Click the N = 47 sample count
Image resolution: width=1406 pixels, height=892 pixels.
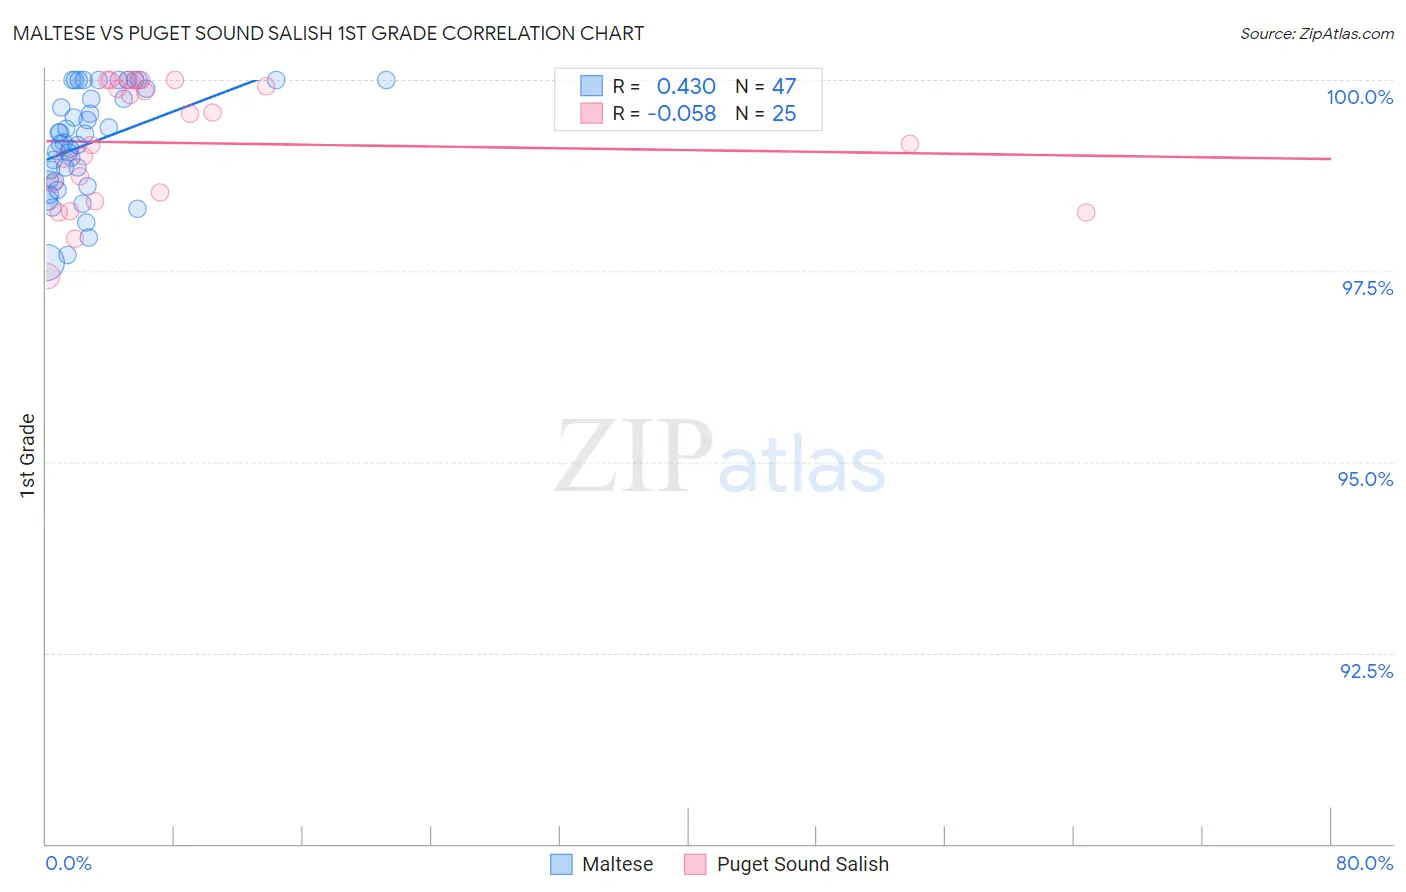(x=766, y=86)
